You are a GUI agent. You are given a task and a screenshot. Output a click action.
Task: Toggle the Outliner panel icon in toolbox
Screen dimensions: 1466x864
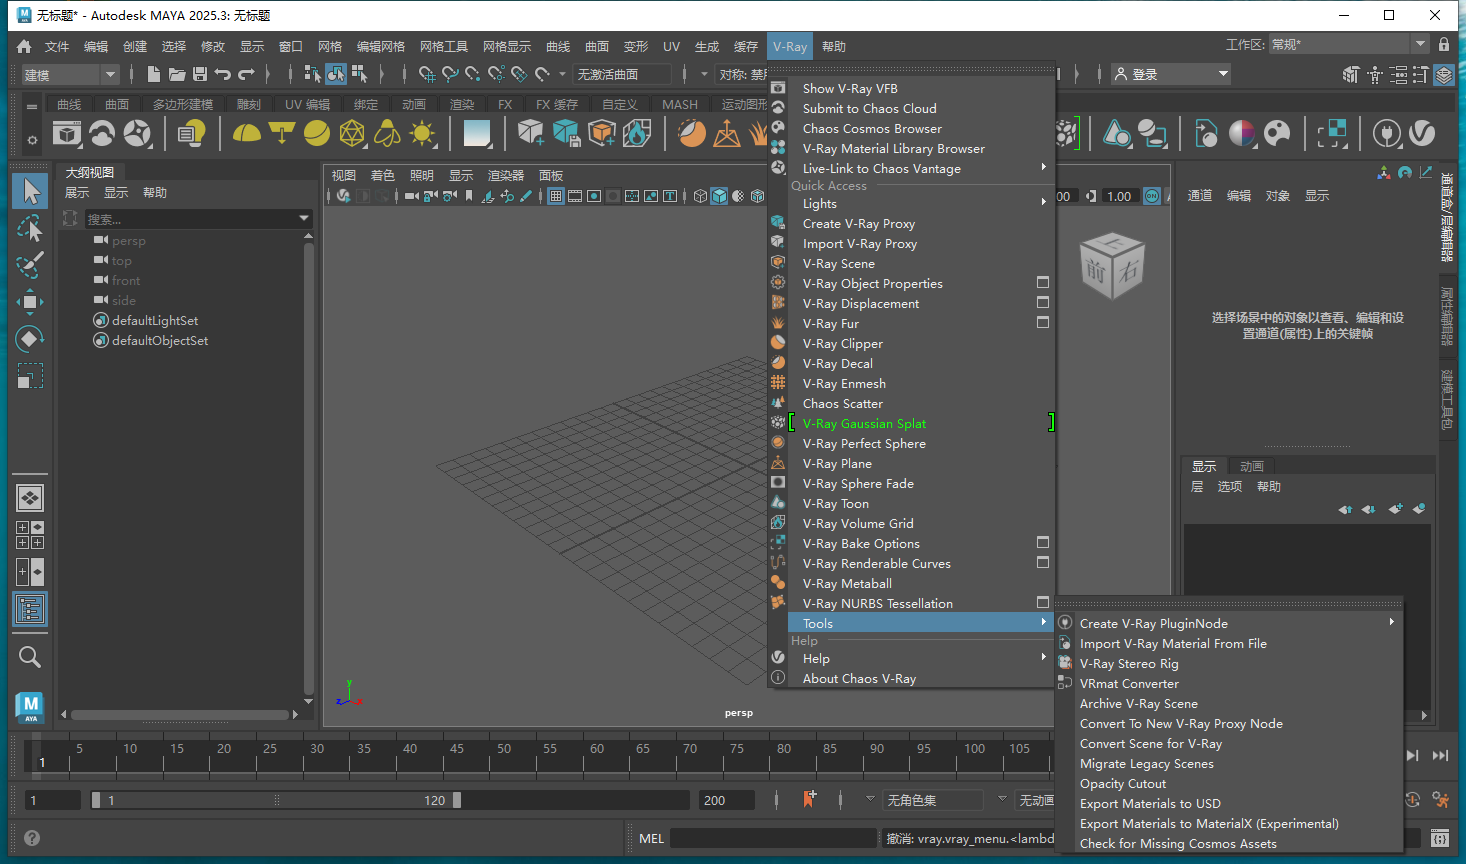coord(30,609)
